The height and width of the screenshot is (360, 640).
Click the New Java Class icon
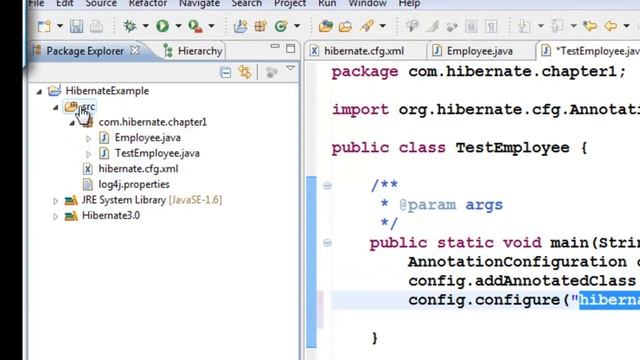pos(281,27)
